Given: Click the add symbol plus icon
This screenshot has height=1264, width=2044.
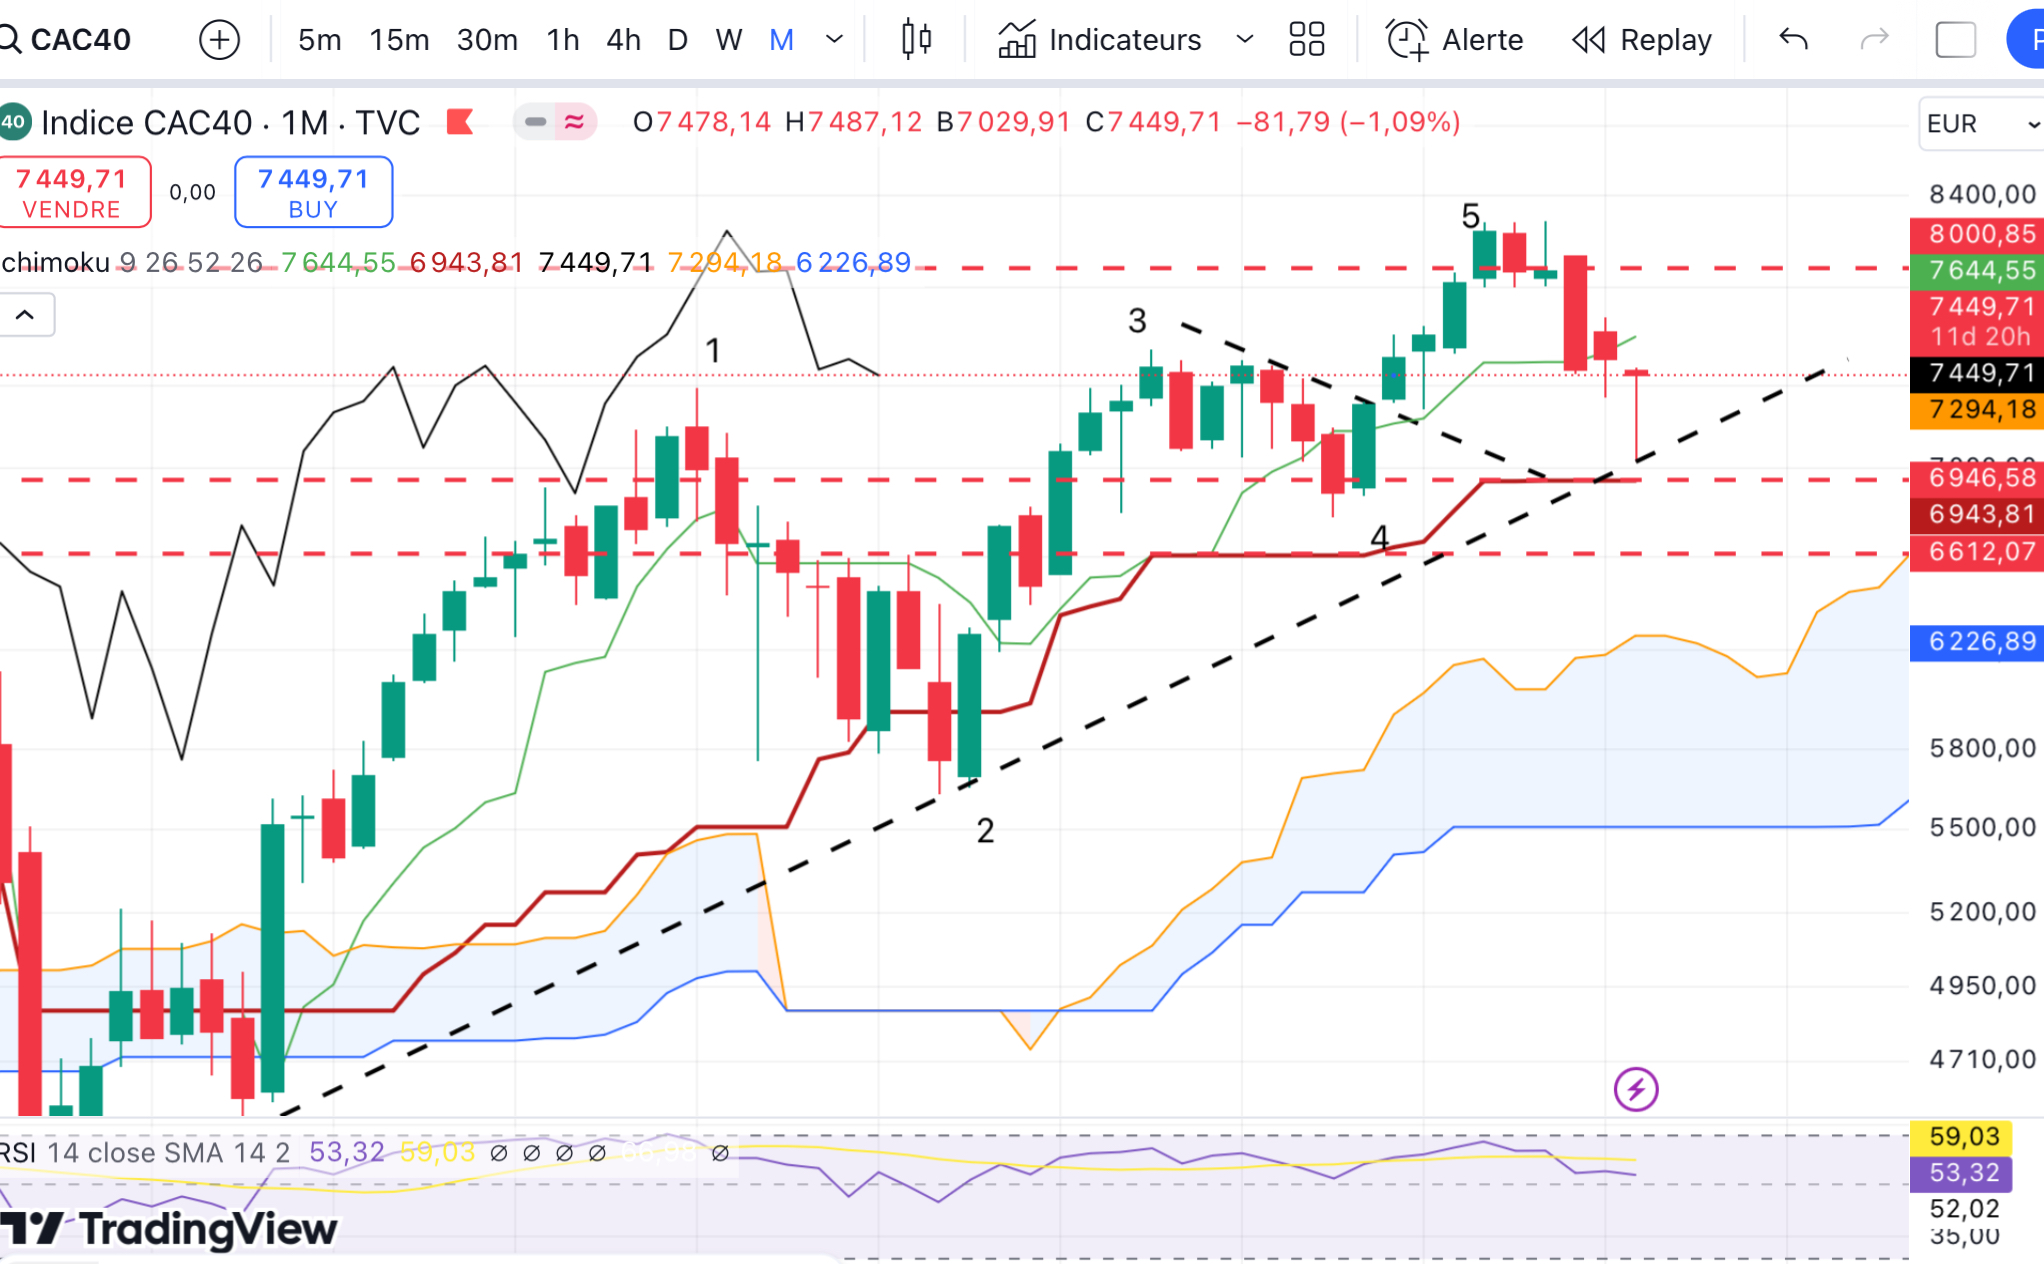Looking at the screenshot, I should point(219,40).
